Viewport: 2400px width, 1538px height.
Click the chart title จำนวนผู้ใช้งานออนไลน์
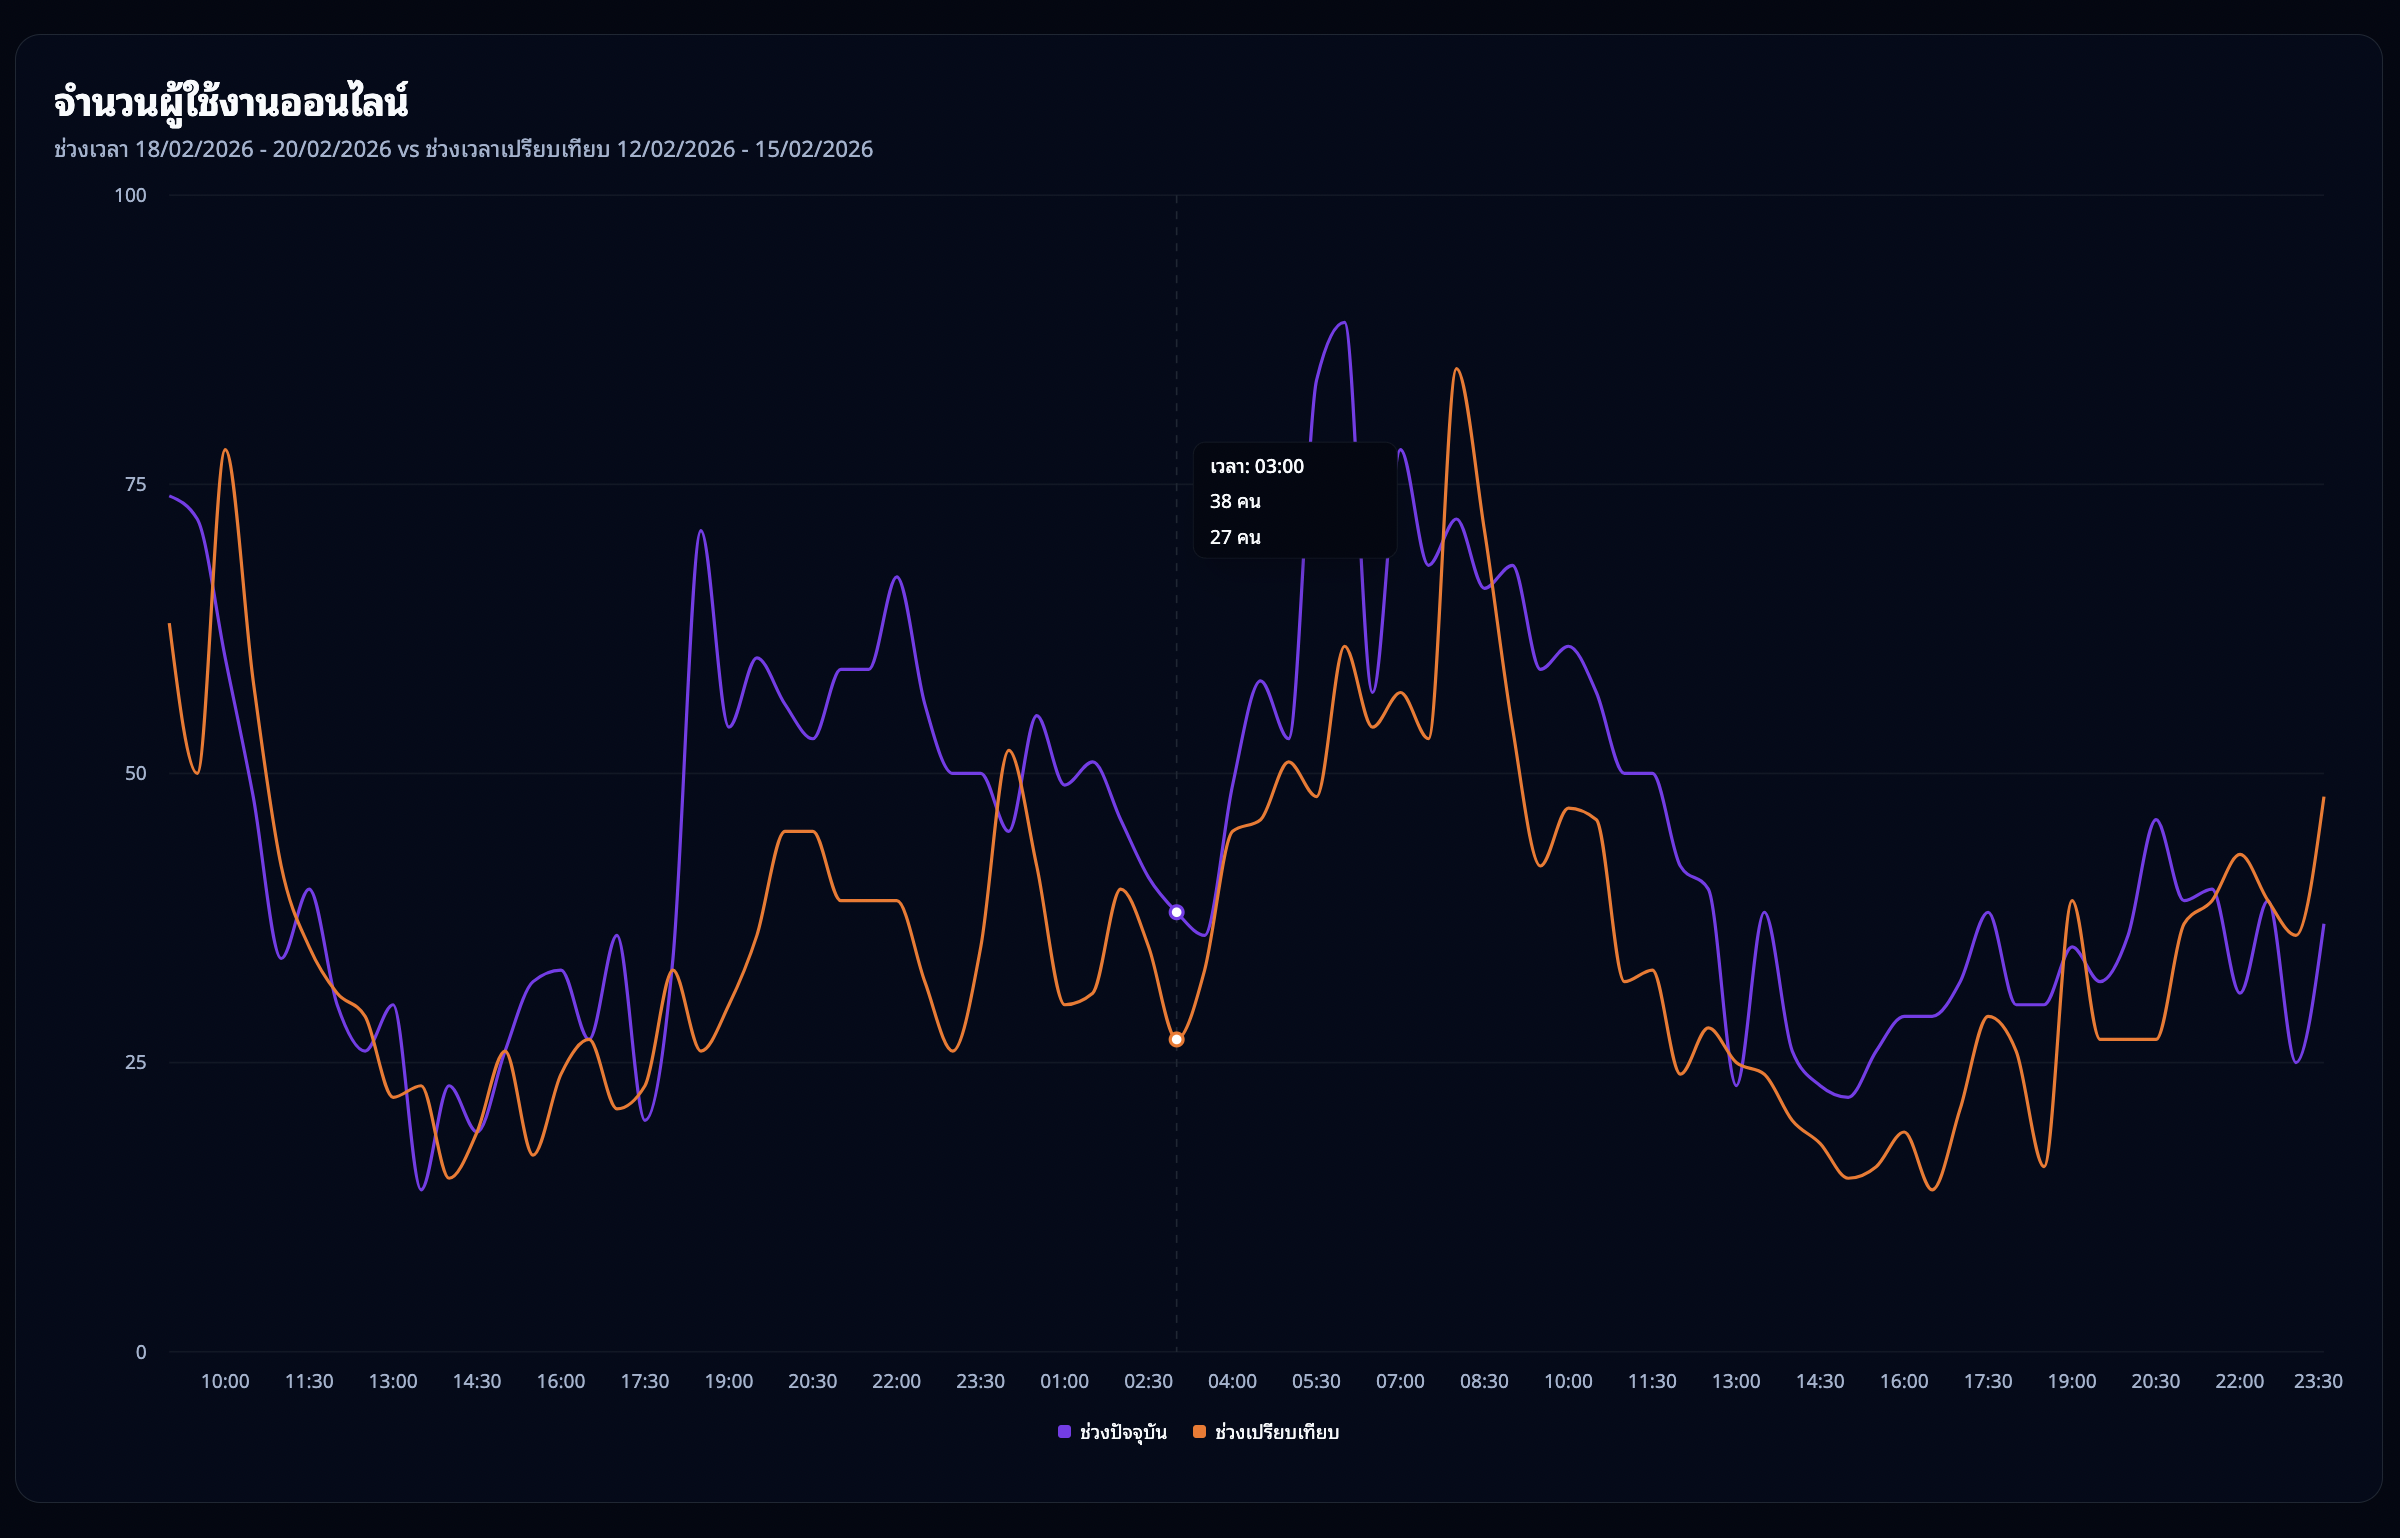point(231,102)
